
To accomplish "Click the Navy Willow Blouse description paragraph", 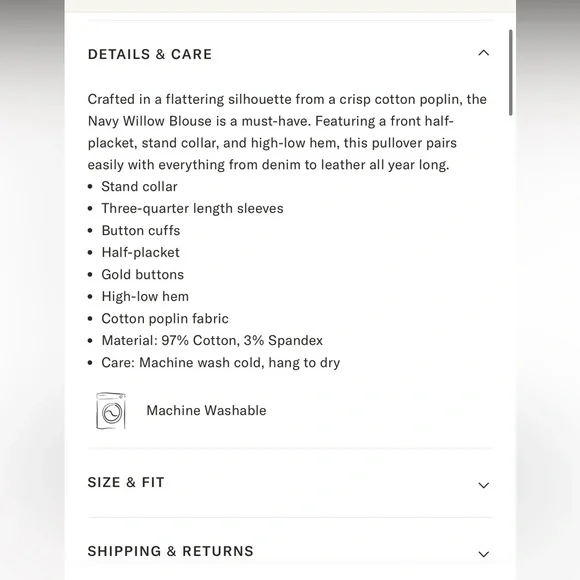I will tap(287, 132).
